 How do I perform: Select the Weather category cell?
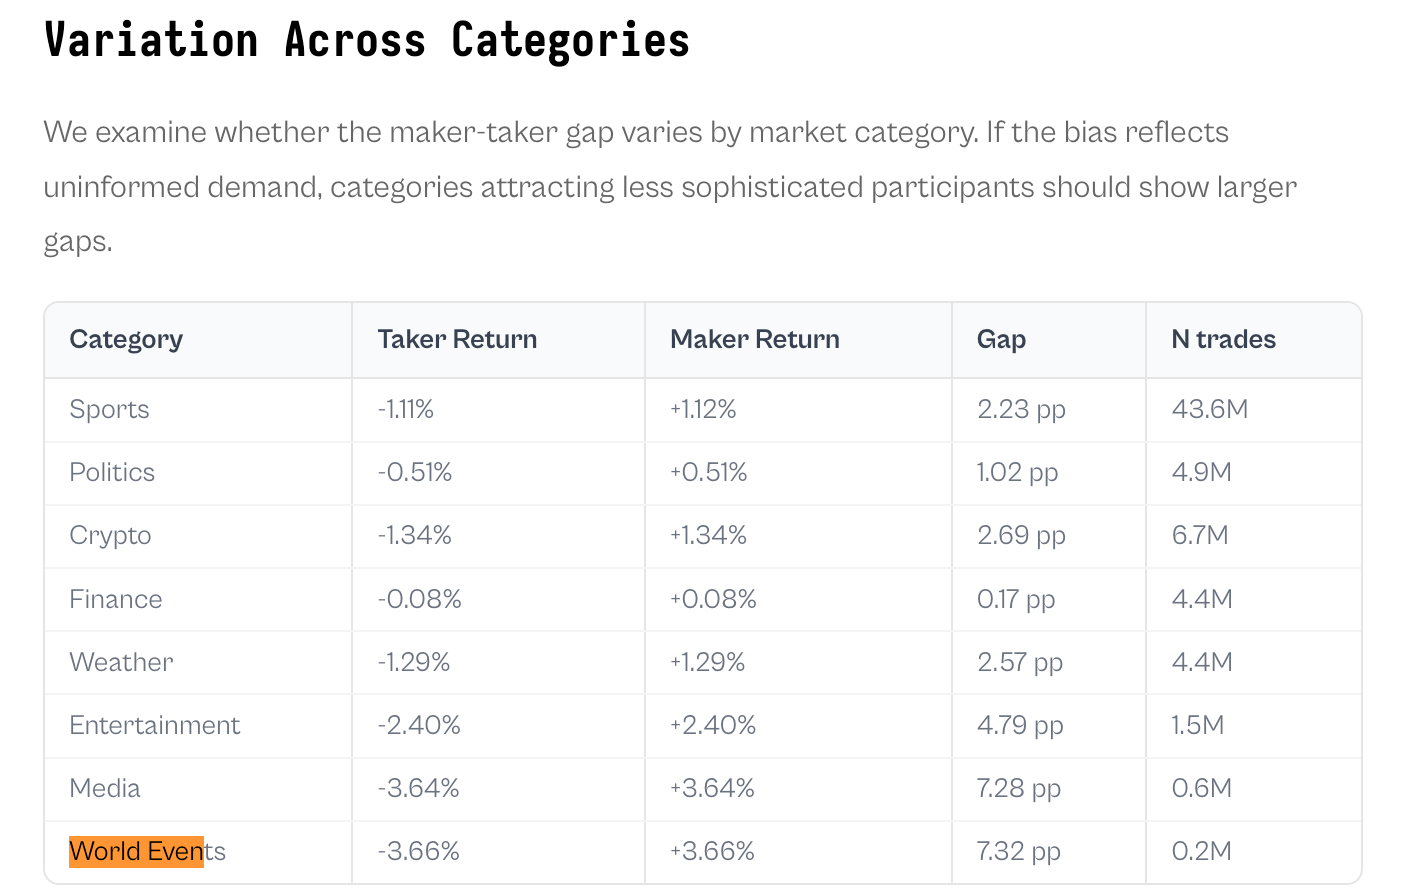pos(121,663)
